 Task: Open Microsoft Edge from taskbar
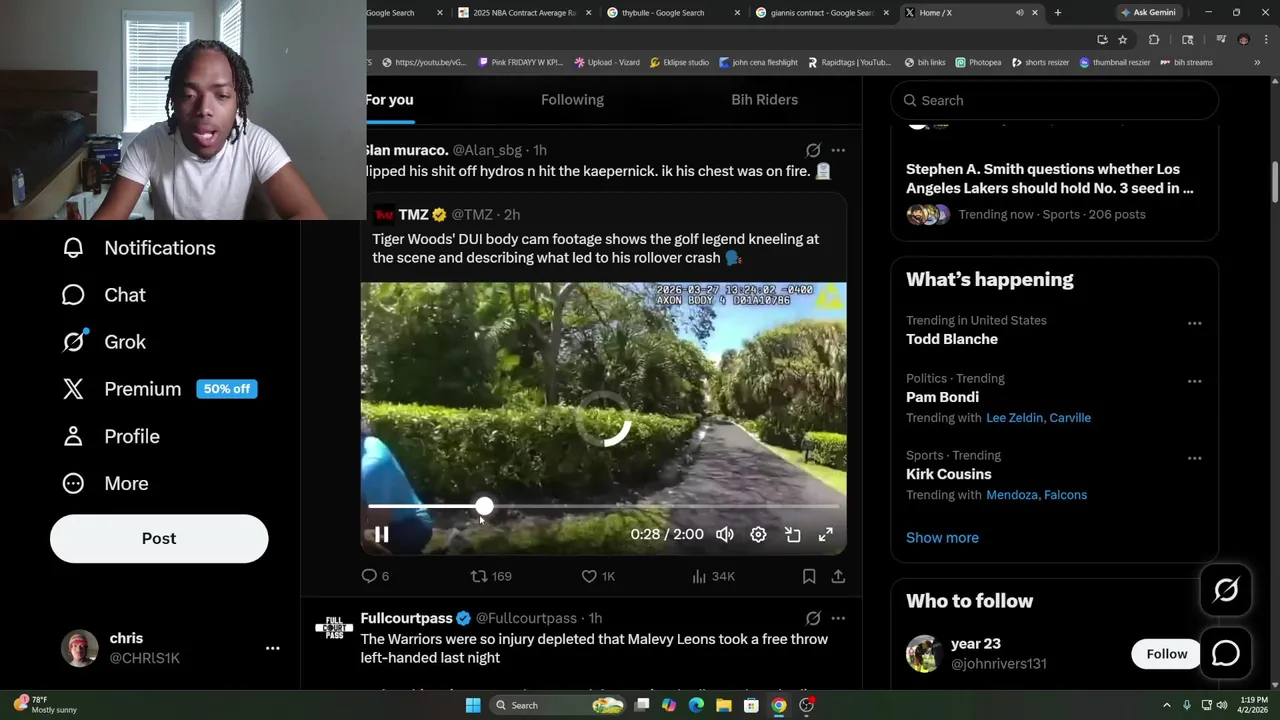tap(696, 705)
